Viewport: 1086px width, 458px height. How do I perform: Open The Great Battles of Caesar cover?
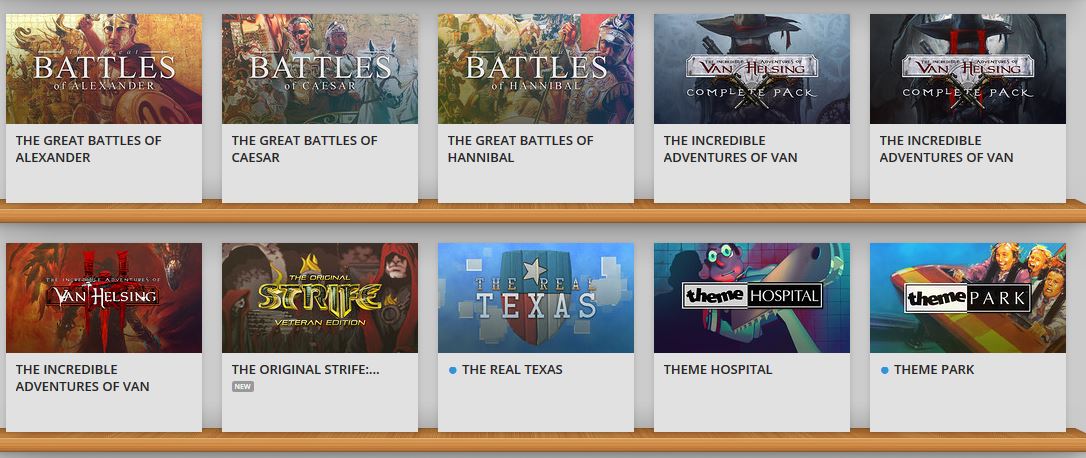(320, 69)
